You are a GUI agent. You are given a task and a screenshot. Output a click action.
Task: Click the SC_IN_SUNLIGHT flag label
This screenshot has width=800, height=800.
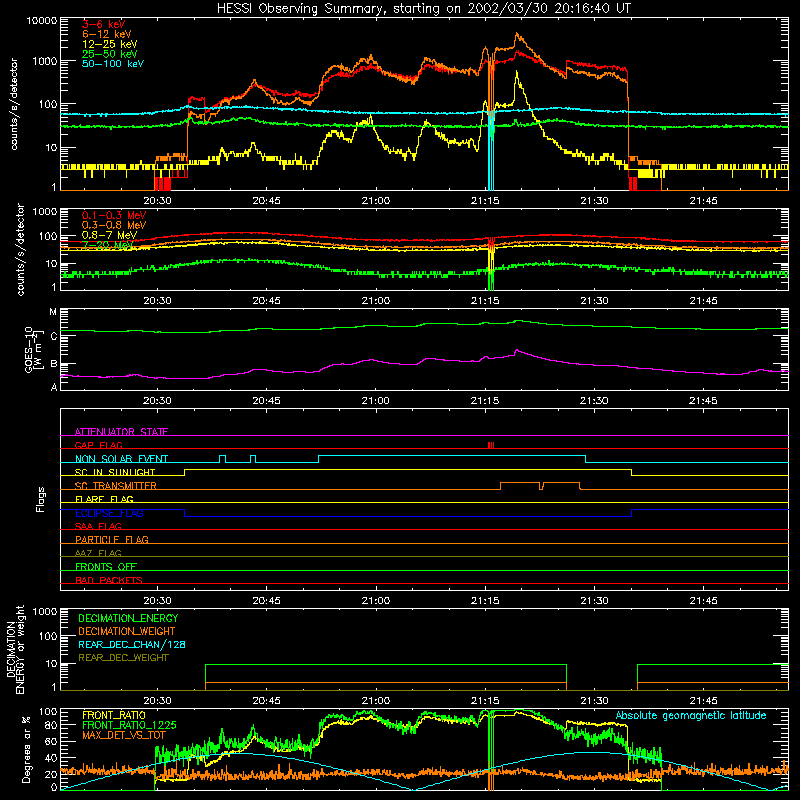tap(115, 472)
